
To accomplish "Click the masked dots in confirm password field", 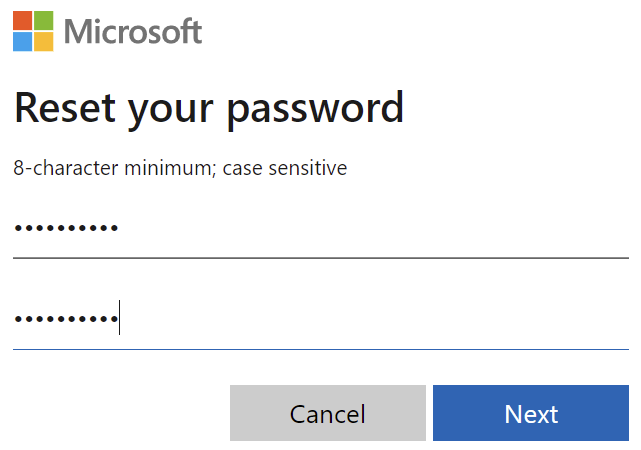I will (x=66, y=319).
